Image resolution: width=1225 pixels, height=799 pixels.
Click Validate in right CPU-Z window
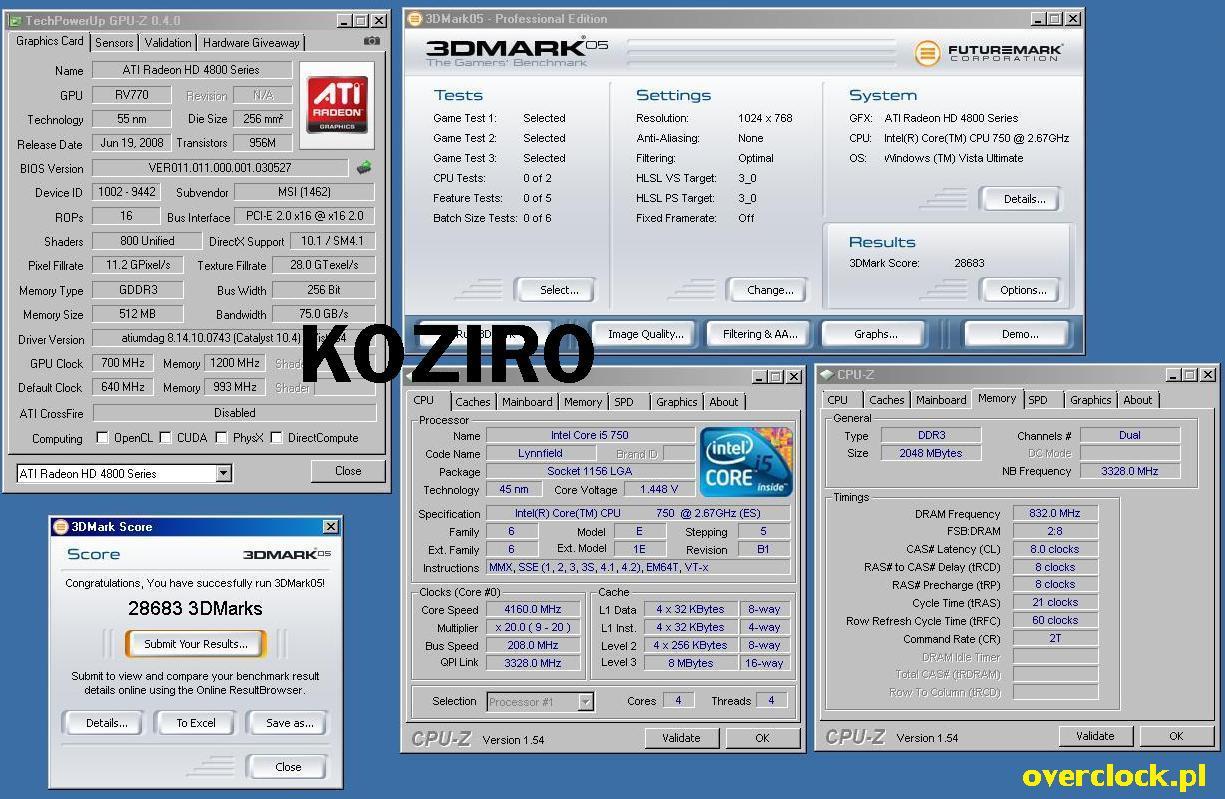[1095, 736]
